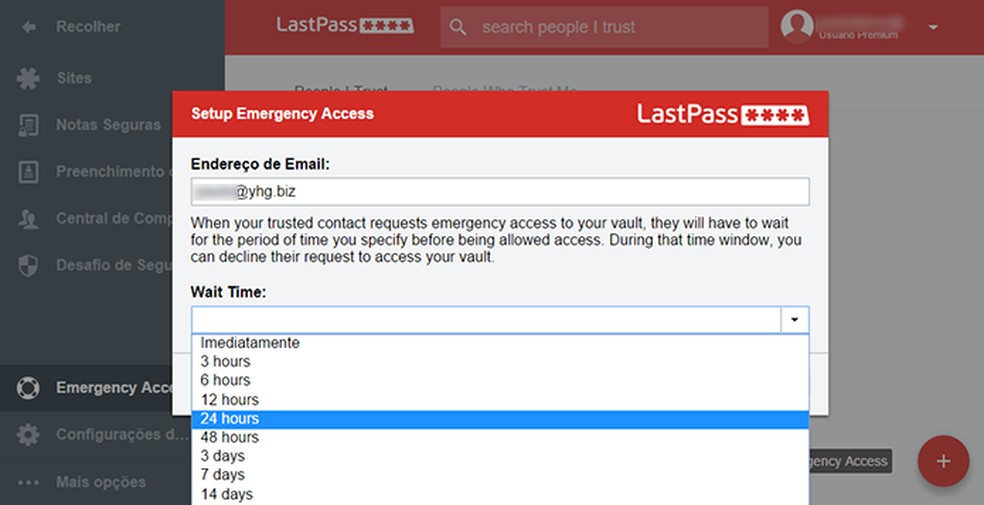Choose the 24 hours option

pyautogui.click(x=230, y=419)
